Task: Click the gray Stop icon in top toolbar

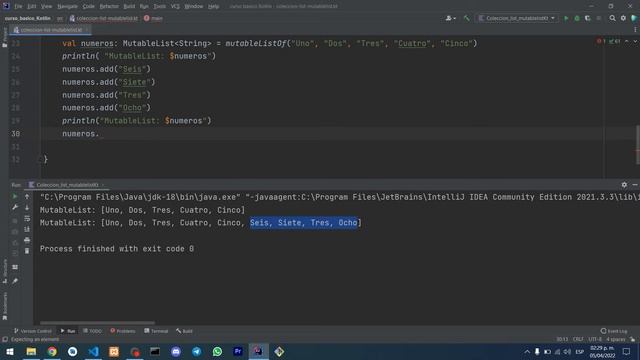Action: (x=599, y=18)
